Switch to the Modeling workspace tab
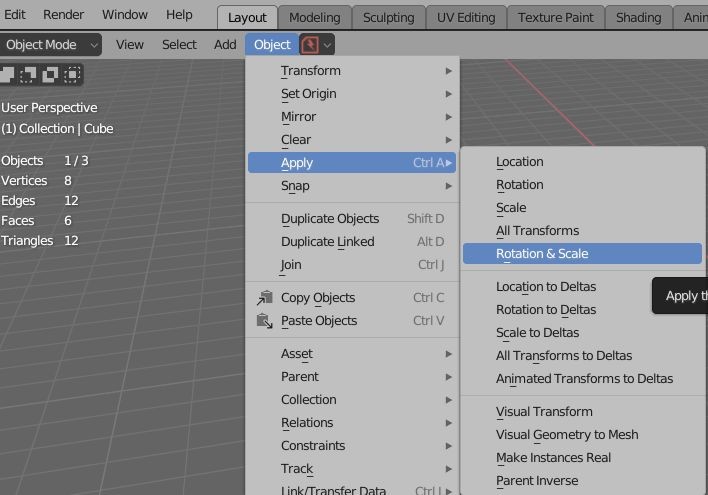The image size is (708, 495). click(x=315, y=18)
